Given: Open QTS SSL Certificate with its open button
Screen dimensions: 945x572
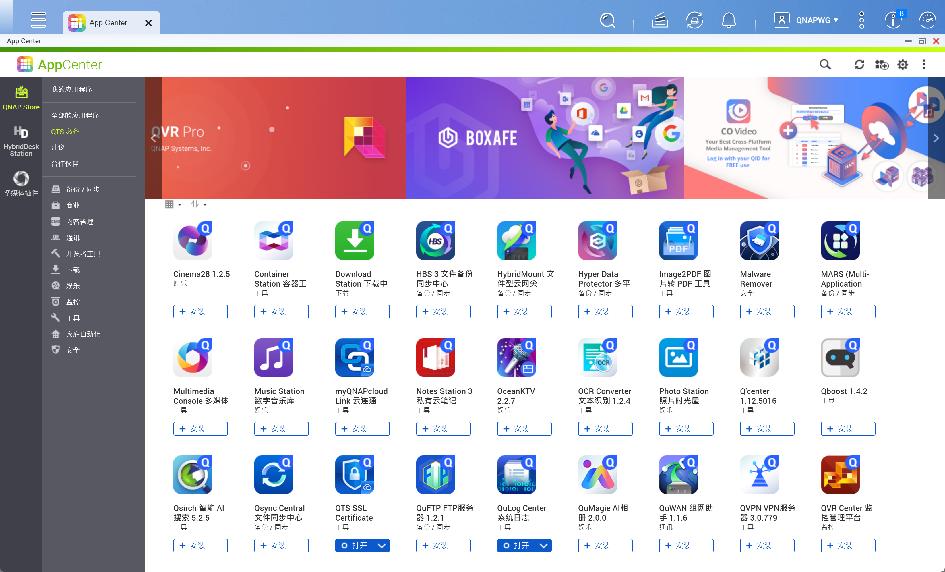Looking at the screenshot, I should coord(355,545).
